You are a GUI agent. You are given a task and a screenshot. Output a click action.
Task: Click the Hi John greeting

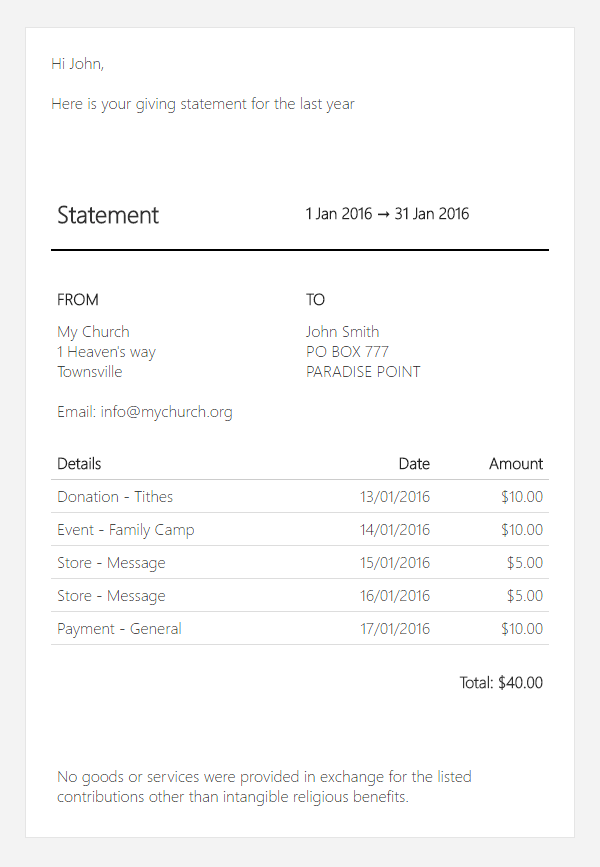[78, 64]
